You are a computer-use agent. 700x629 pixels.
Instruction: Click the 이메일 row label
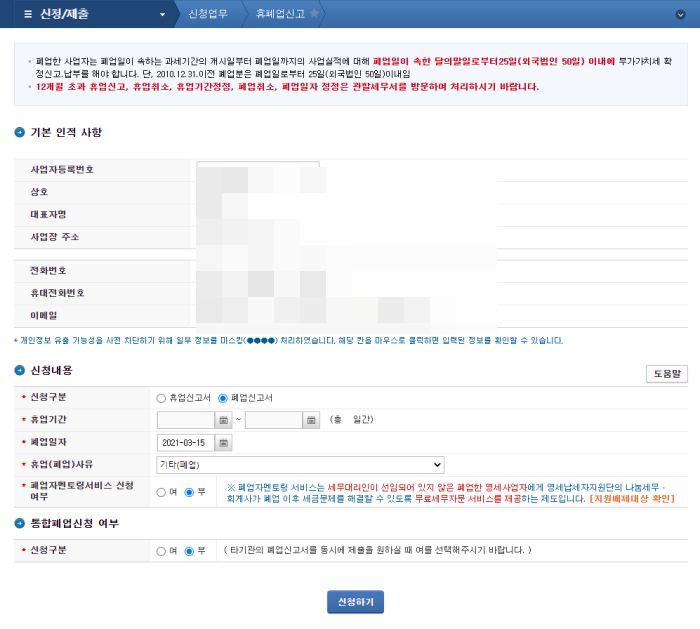click(44, 316)
